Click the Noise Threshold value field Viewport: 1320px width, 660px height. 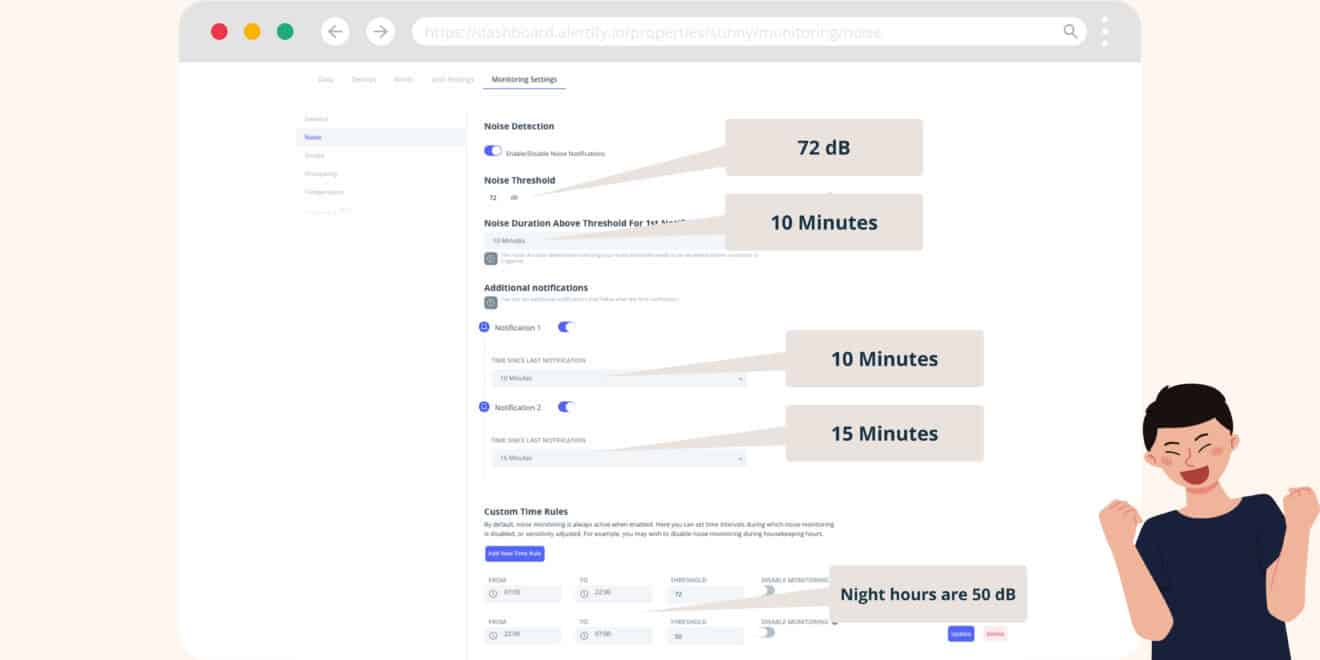click(x=494, y=198)
